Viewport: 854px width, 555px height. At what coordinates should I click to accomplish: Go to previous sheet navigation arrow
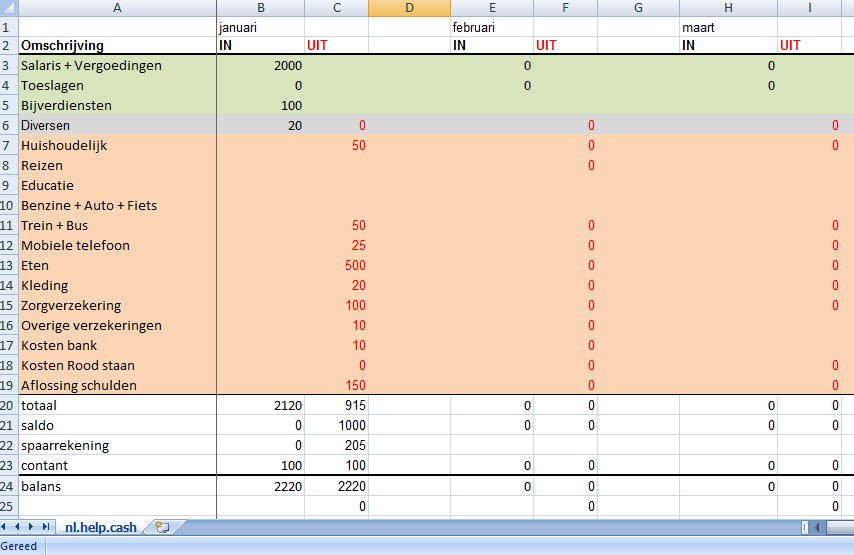pos(17,527)
